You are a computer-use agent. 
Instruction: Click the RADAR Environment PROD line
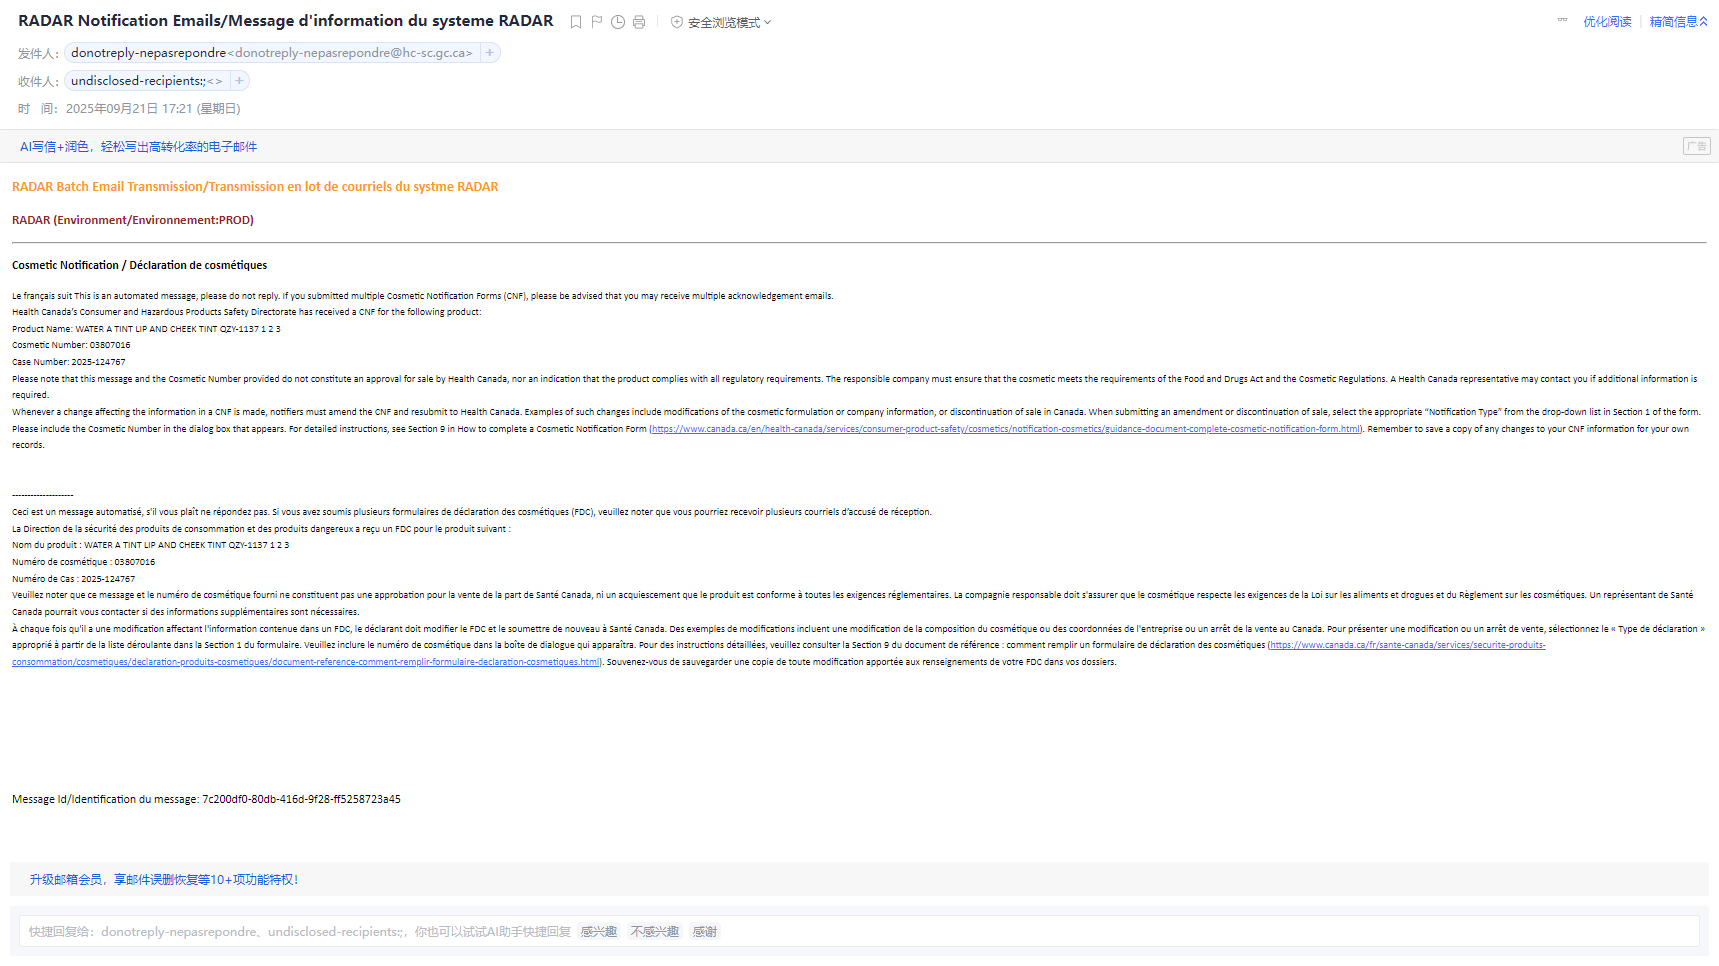click(133, 220)
